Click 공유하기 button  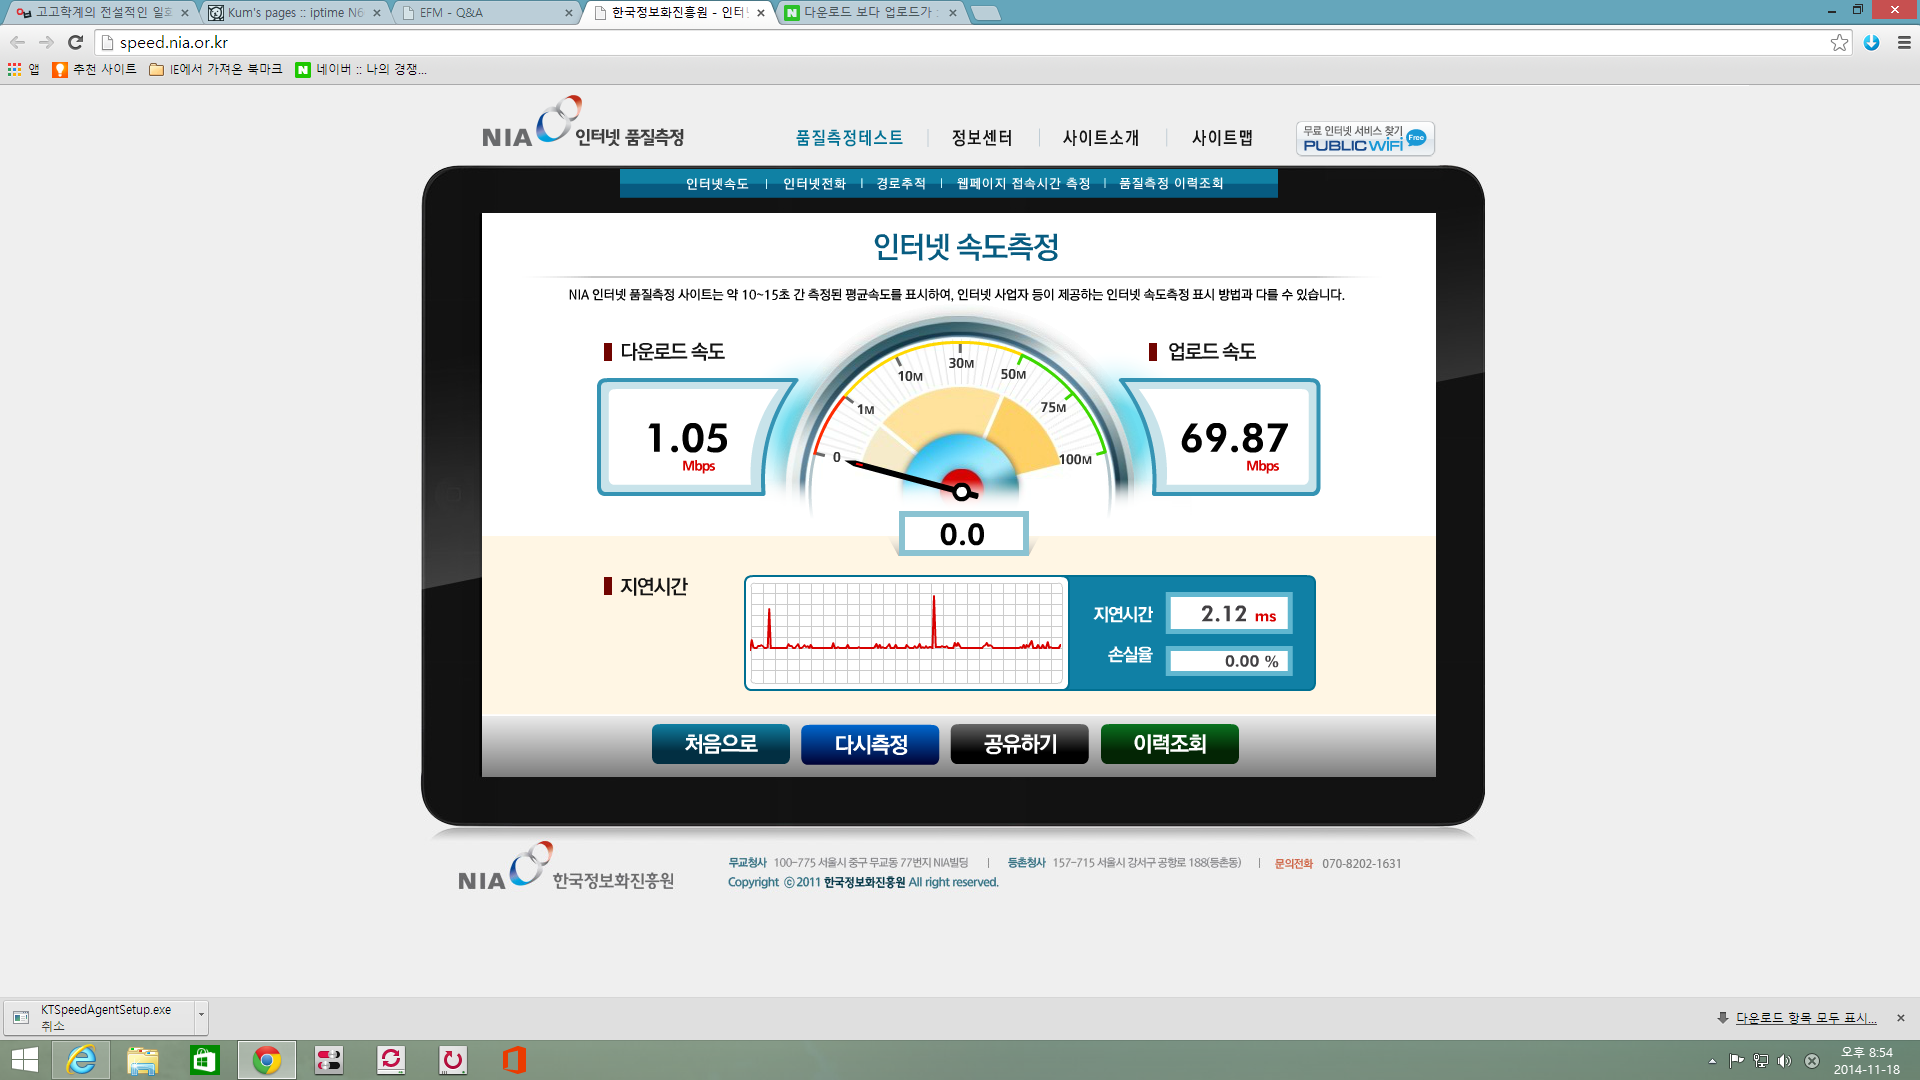(1020, 744)
